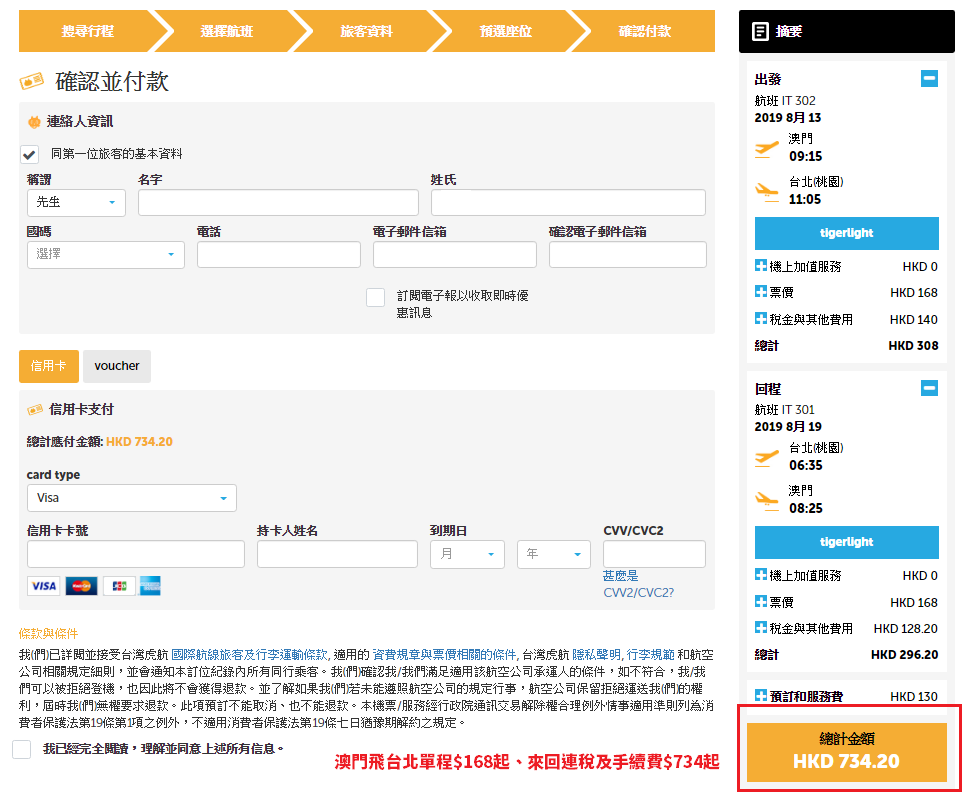Expand 票價 plus icon under 出發
This screenshot has width=967, height=795.
click(x=761, y=292)
